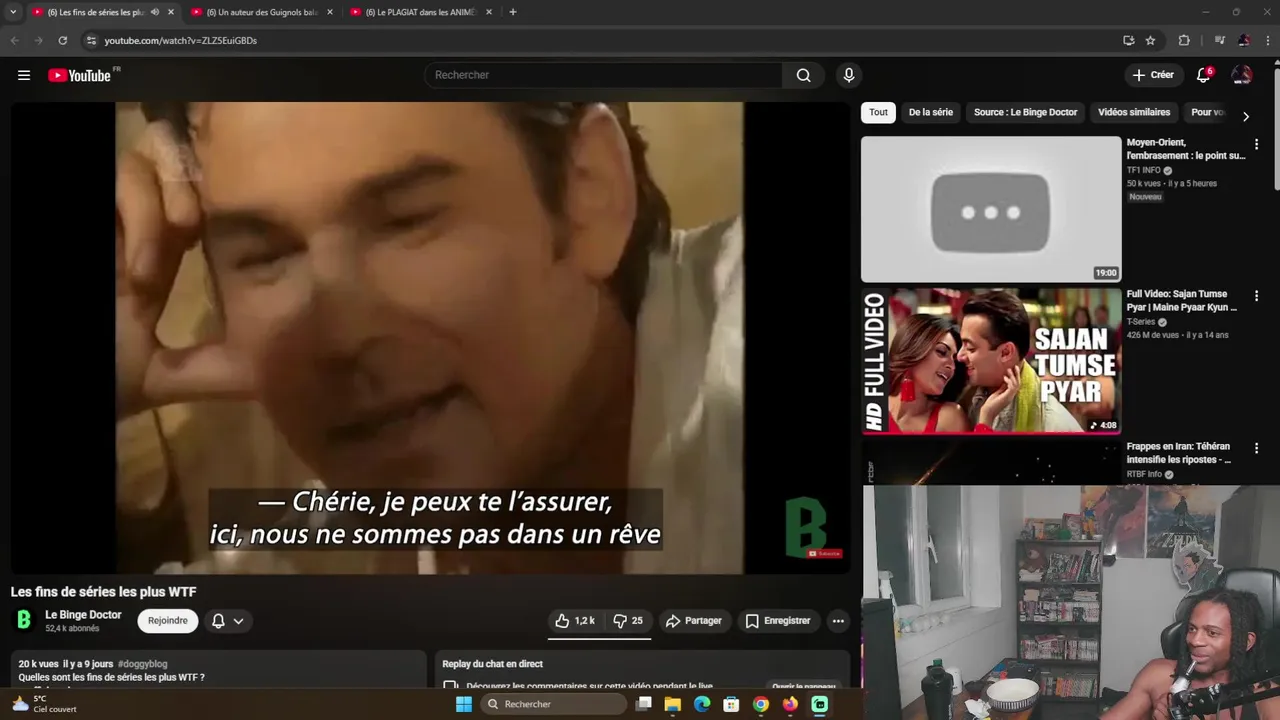Open the Le Binge Doctor channel name
Viewport: 1280px width, 720px height.
point(83,615)
